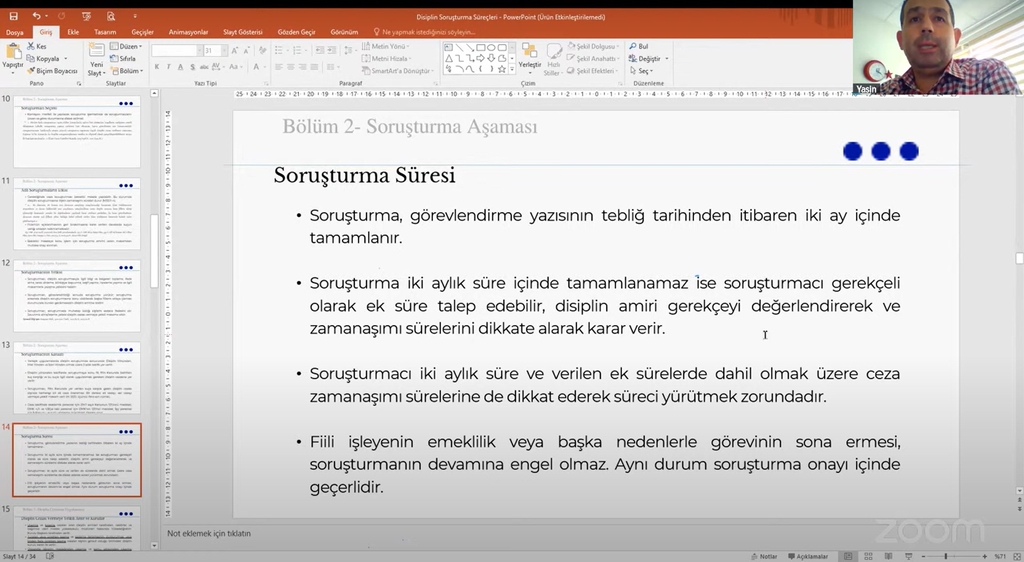Select the oval shape in the shapes gallery

[491, 48]
